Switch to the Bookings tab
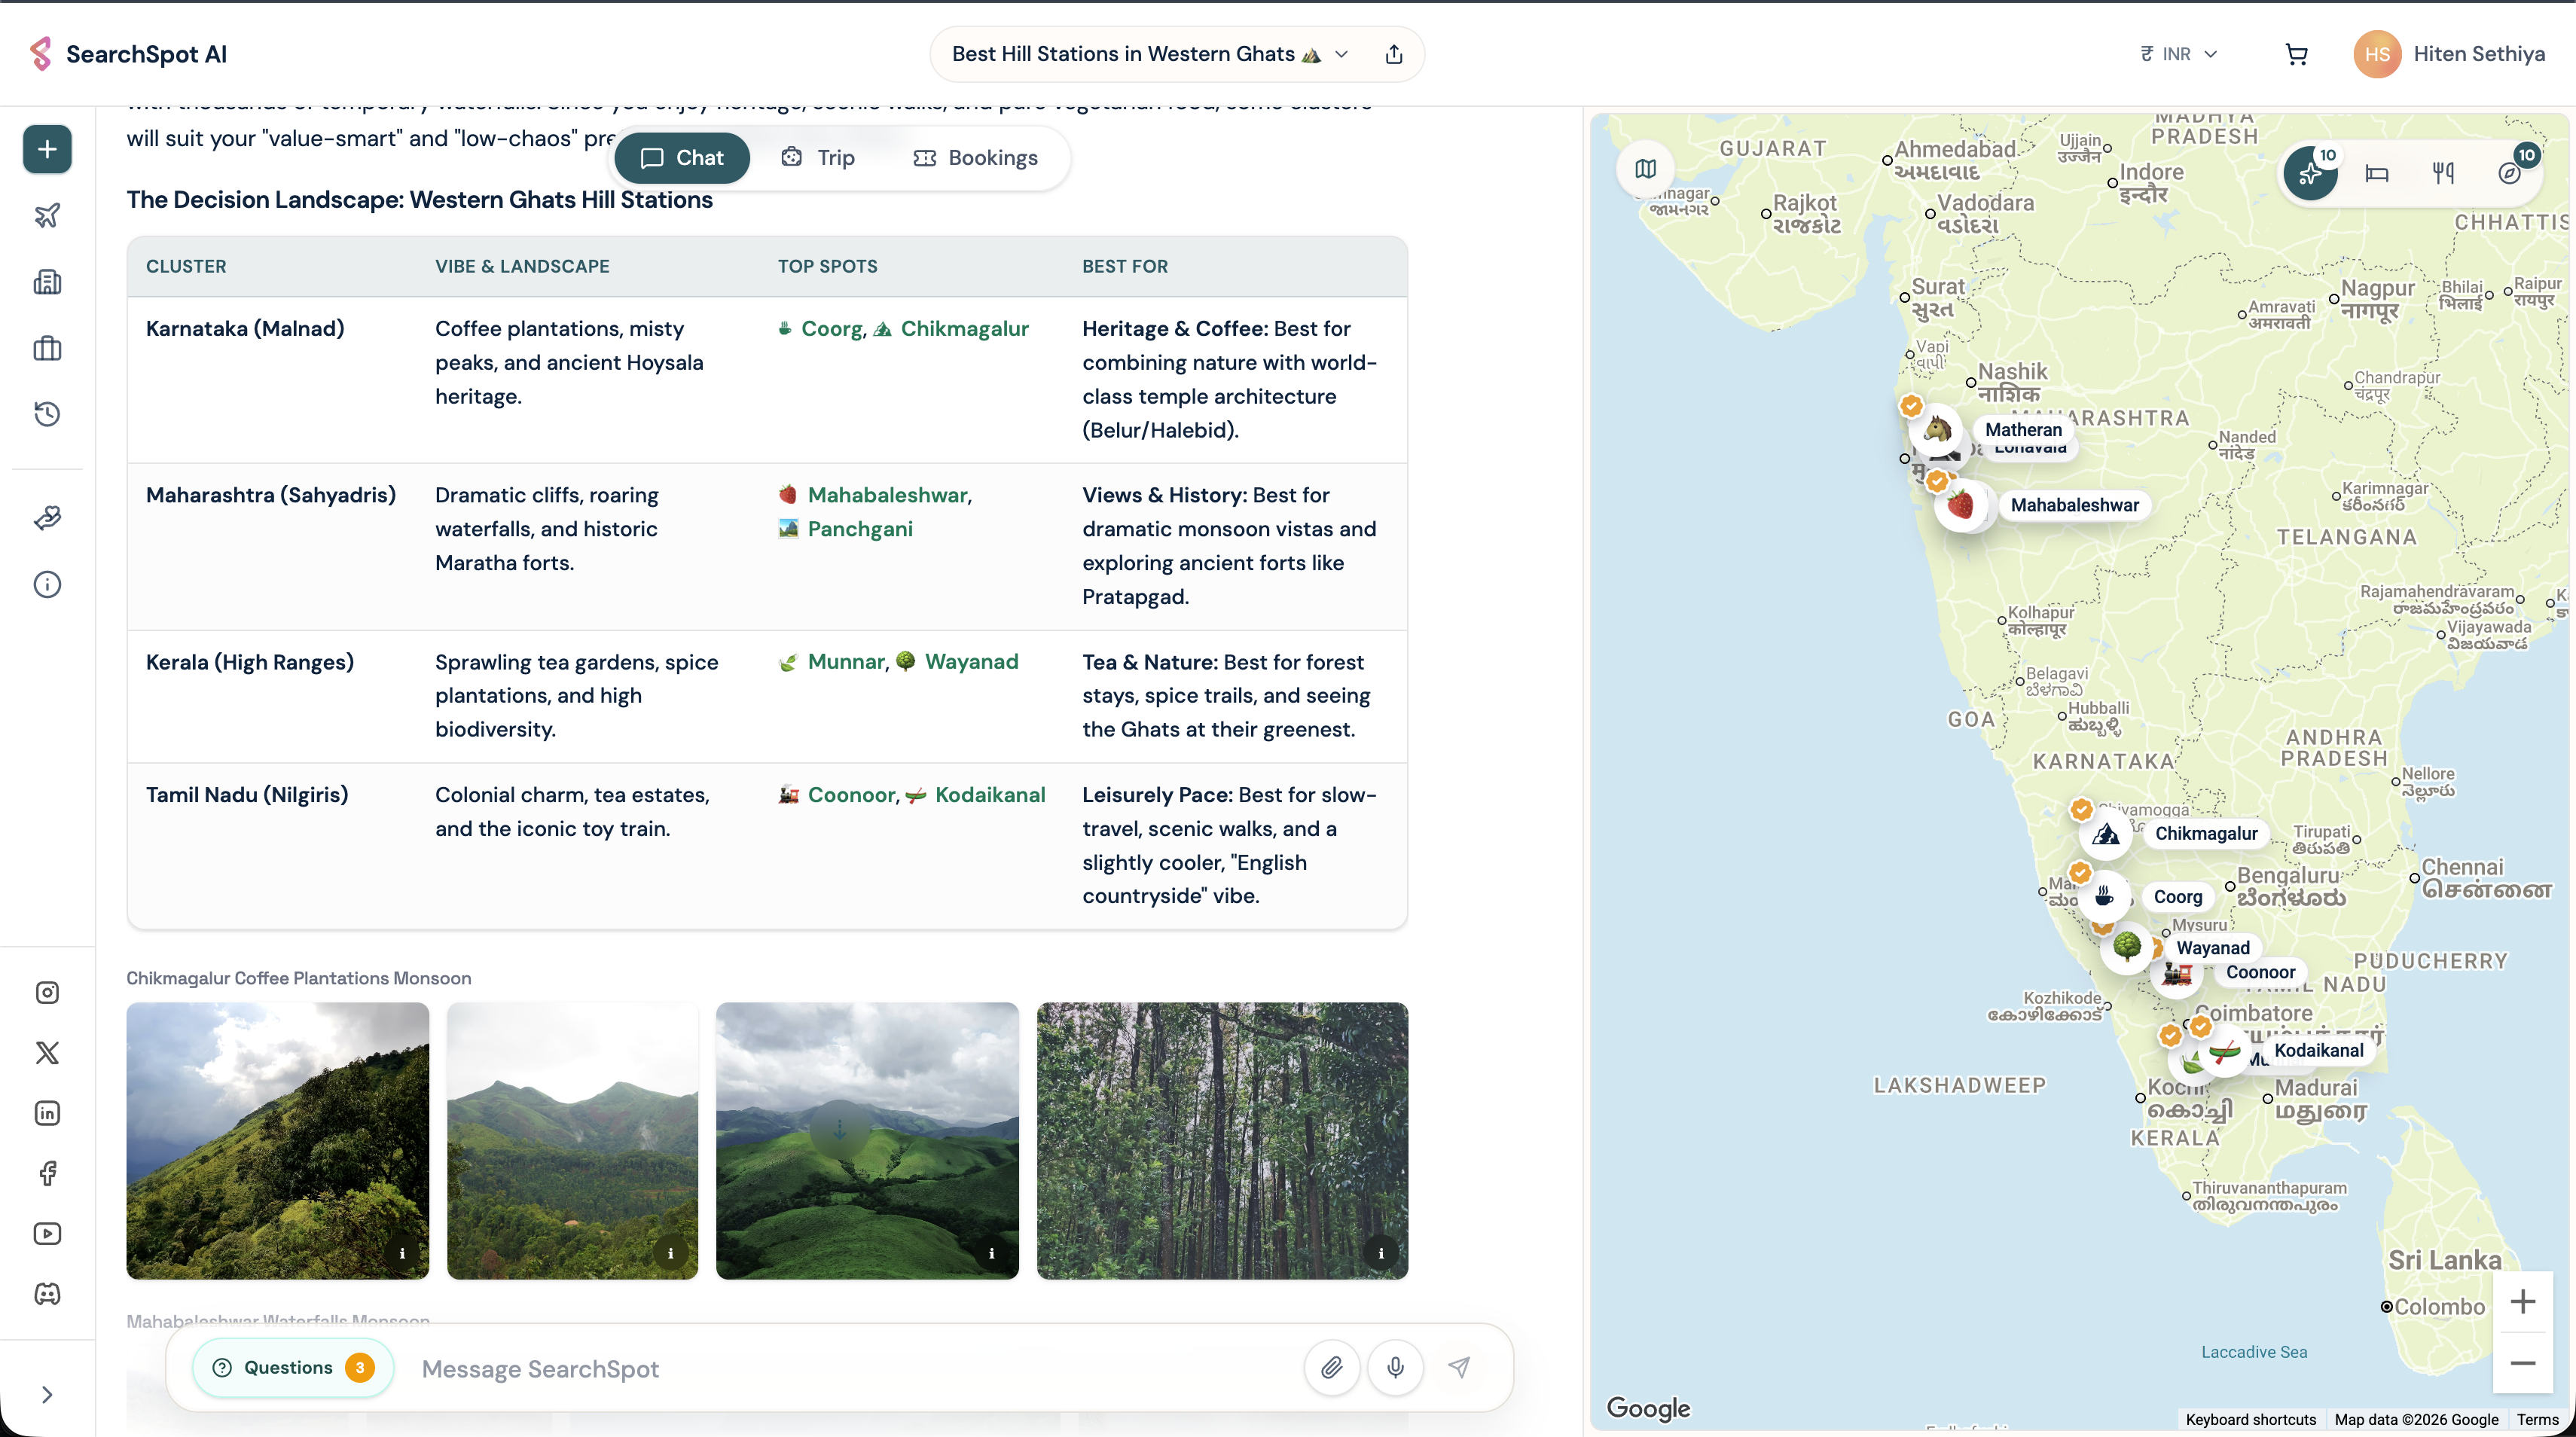The image size is (2576, 1437). point(976,158)
